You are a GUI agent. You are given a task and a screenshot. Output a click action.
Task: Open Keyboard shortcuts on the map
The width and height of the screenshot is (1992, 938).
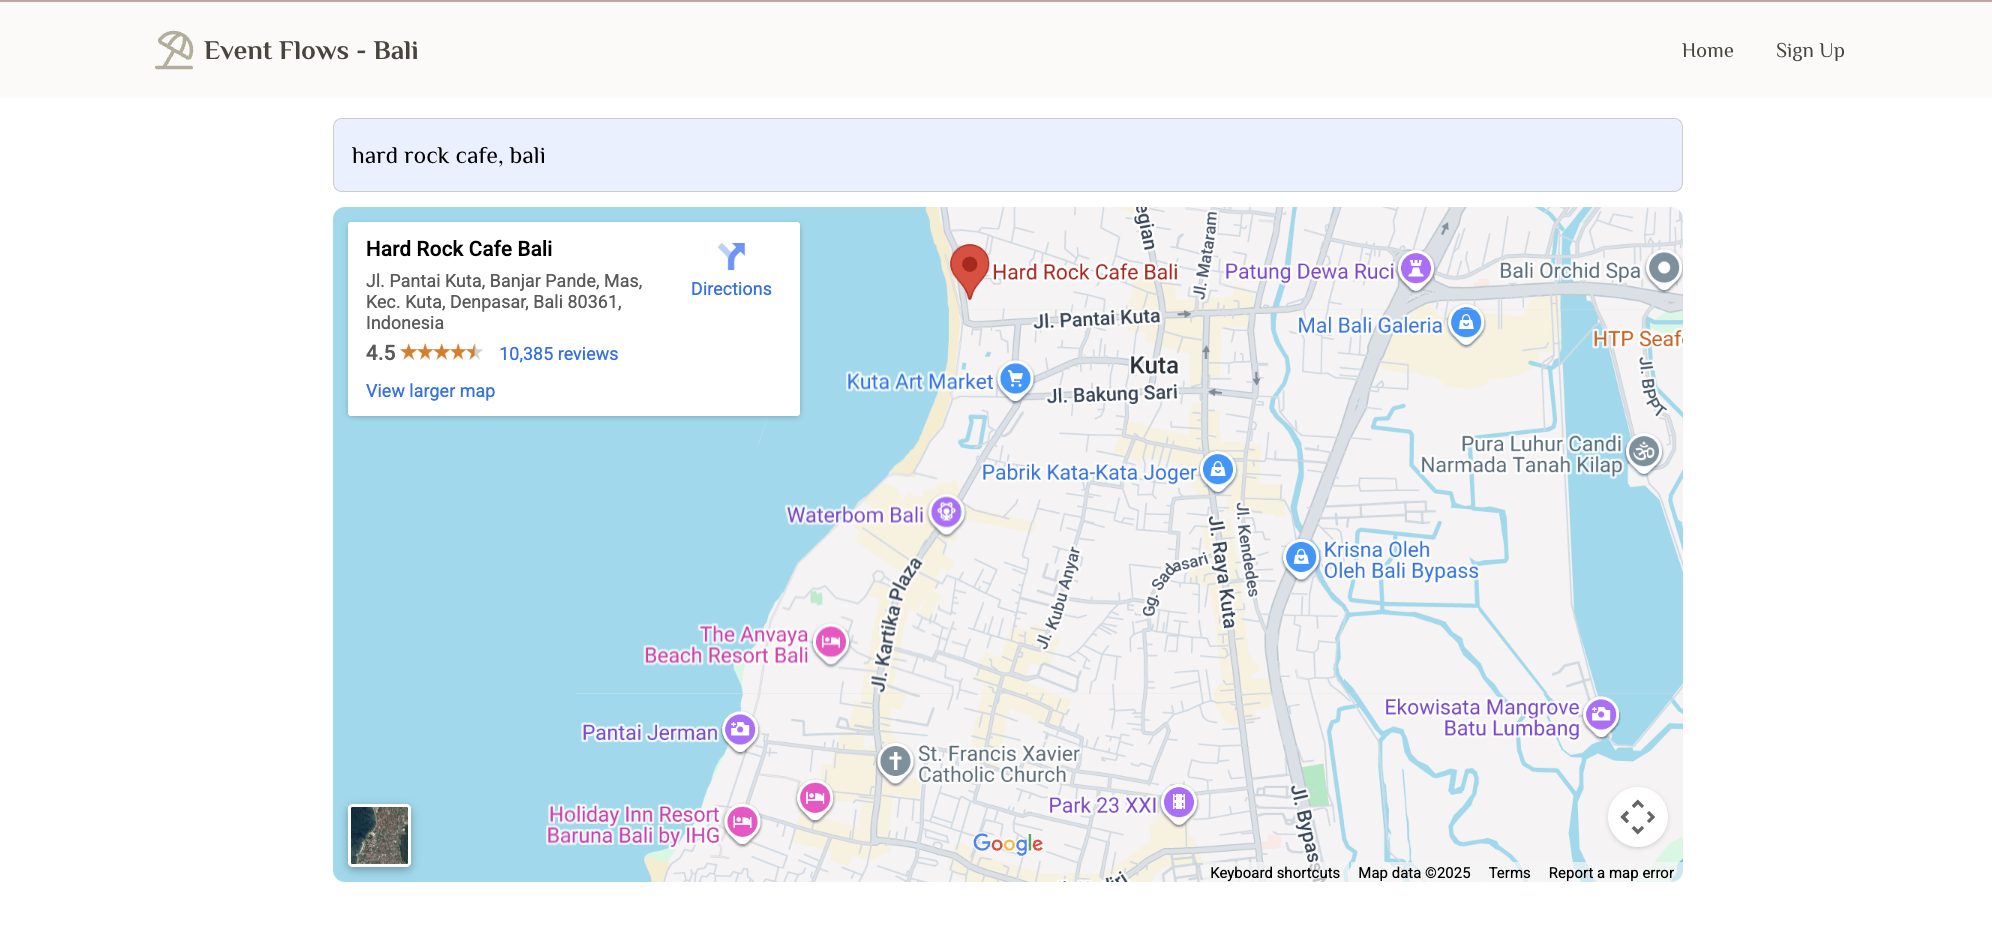(1275, 873)
